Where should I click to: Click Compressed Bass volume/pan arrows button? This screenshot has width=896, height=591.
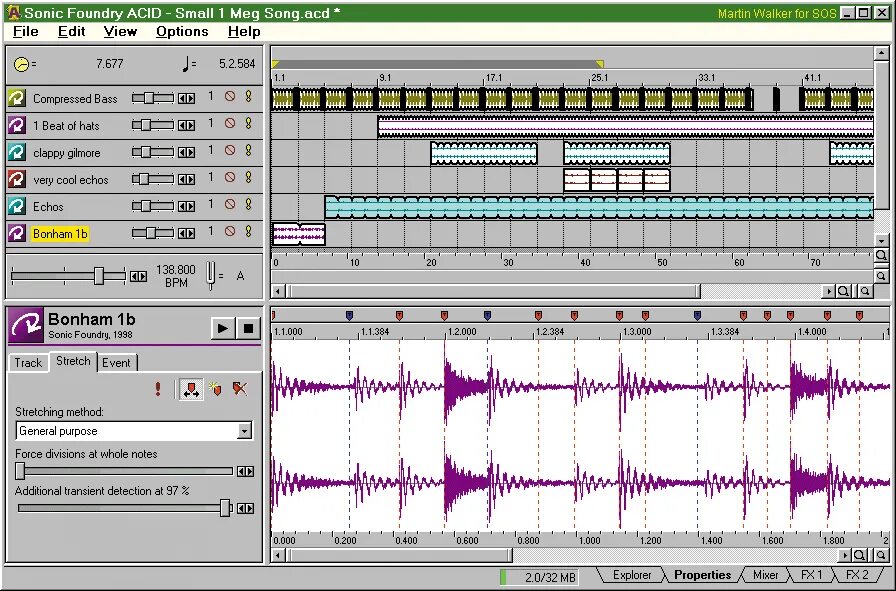click(x=186, y=99)
